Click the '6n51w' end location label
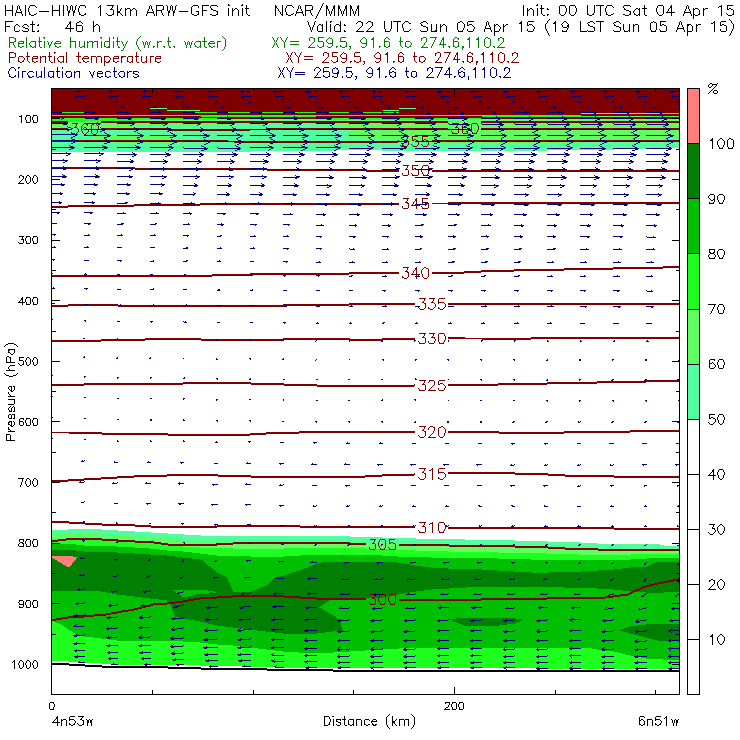Image resolution: width=740 pixels, height=740 pixels. click(658, 722)
